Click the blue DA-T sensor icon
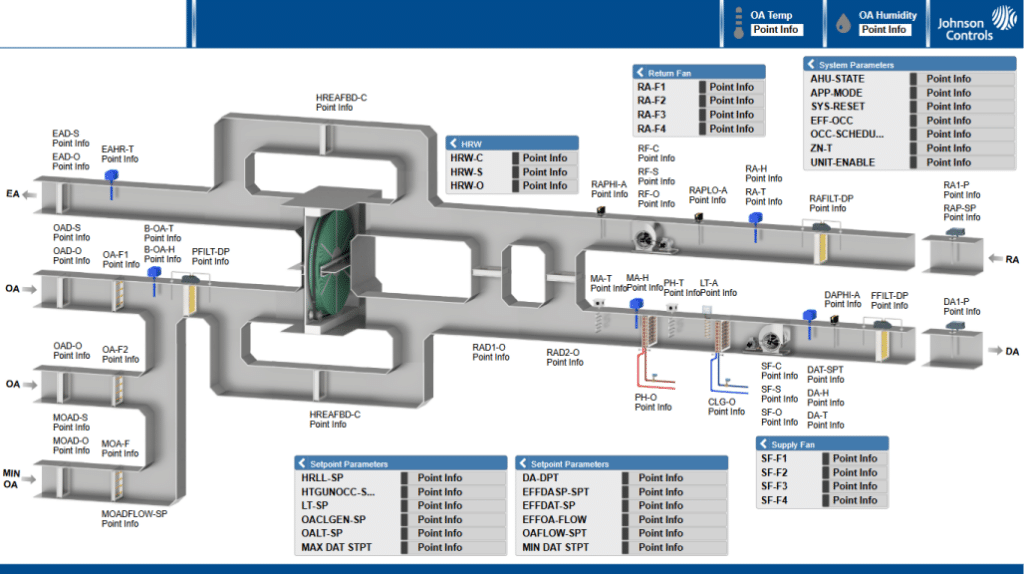Screen dimensions: 1024x574 (x=810, y=323)
